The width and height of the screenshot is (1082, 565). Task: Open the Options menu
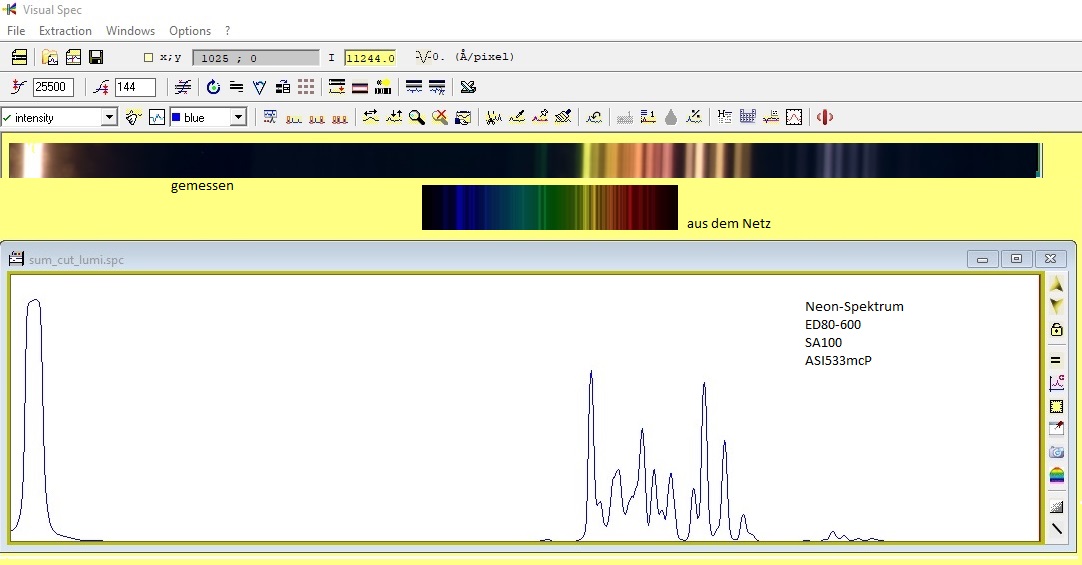pyautogui.click(x=190, y=31)
